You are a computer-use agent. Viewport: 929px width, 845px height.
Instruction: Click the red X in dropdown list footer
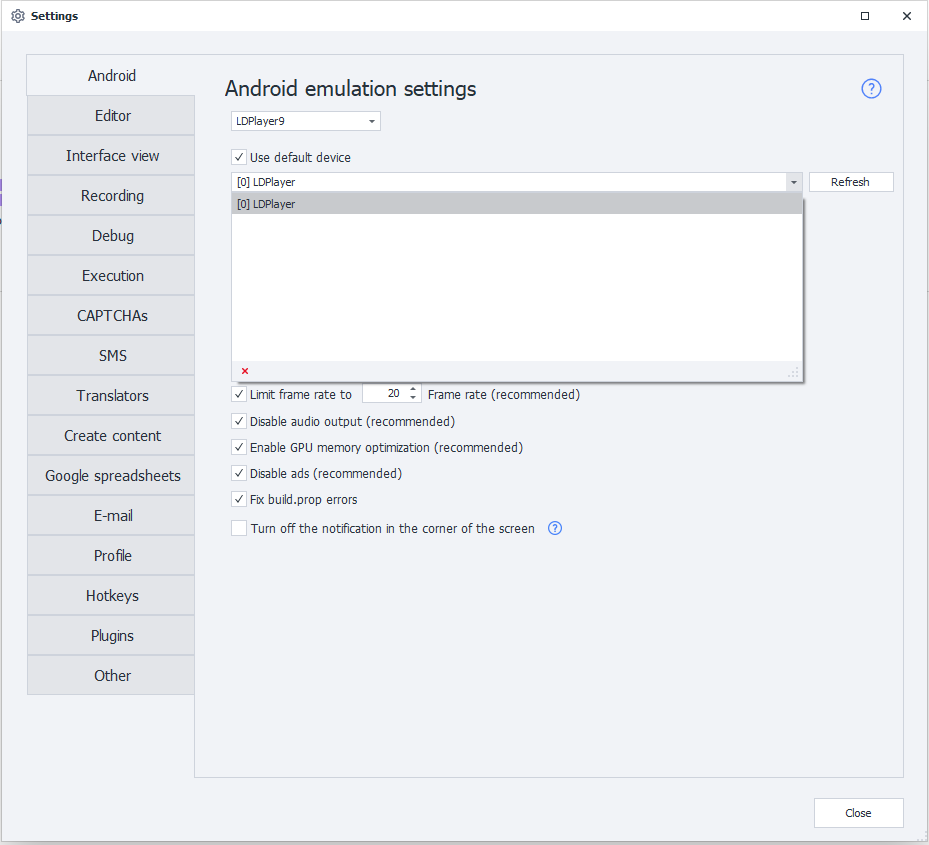click(x=245, y=371)
